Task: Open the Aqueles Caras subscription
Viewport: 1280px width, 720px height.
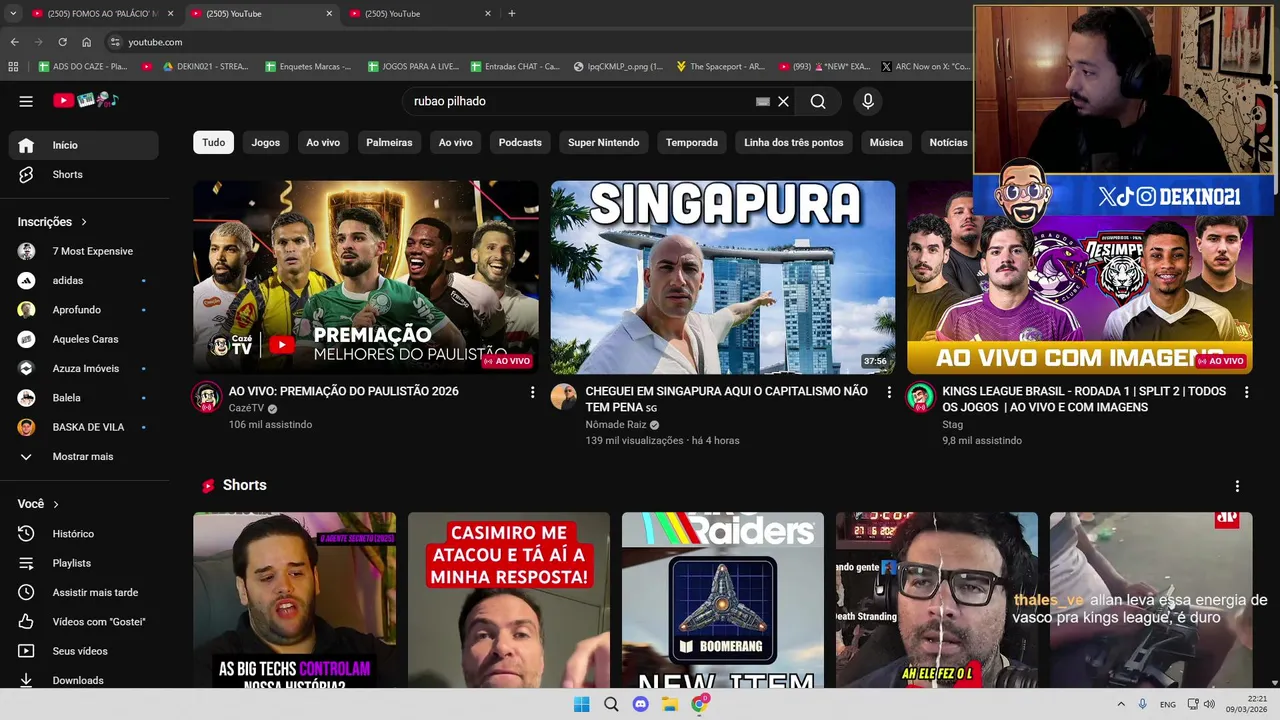Action: tap(84, 339)
